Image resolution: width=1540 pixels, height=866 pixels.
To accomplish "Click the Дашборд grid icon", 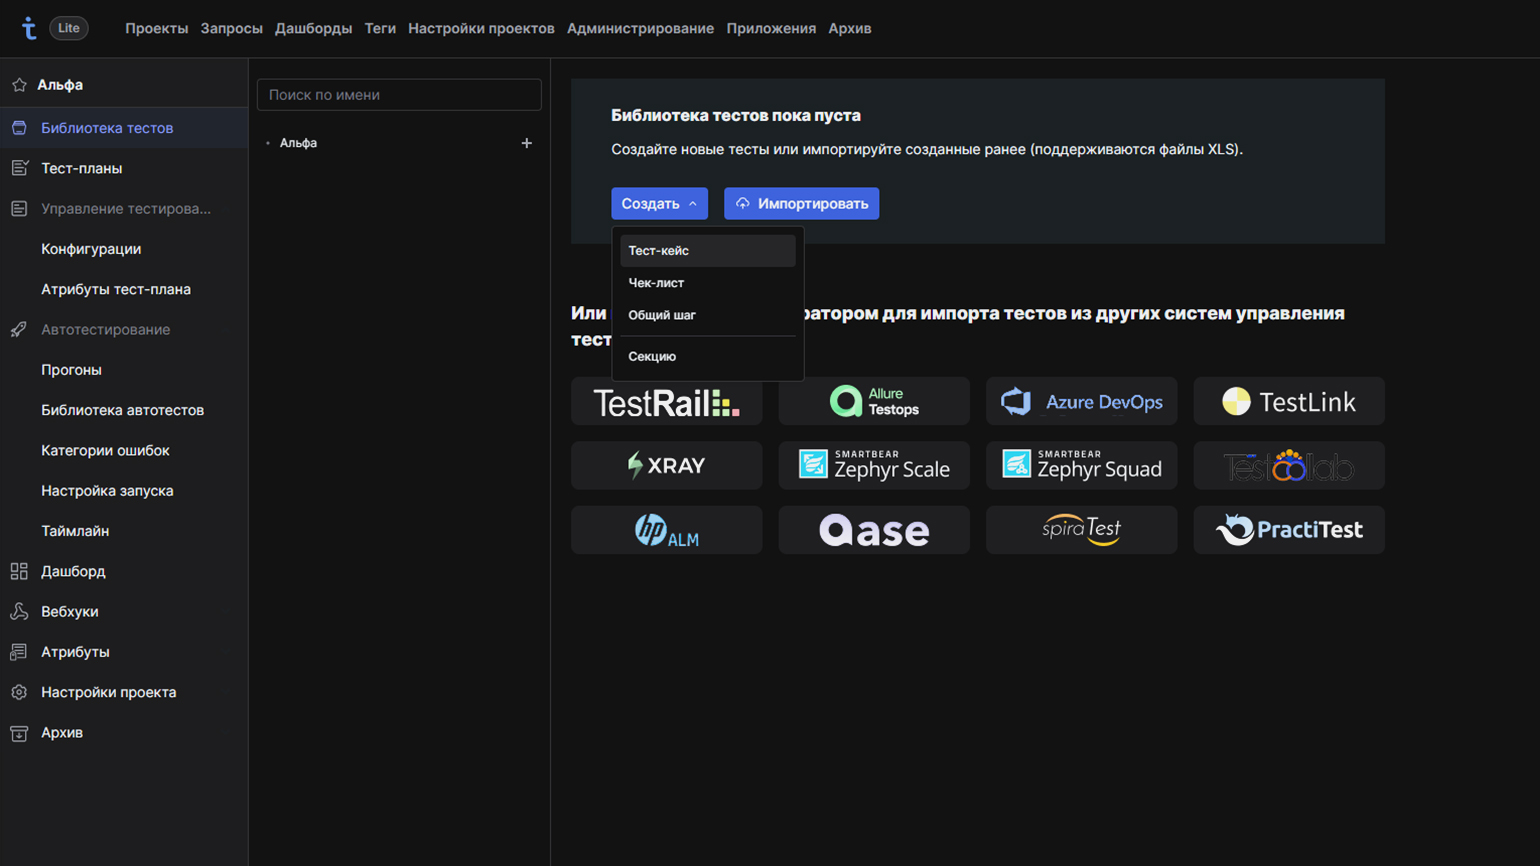I will (19, 571).
